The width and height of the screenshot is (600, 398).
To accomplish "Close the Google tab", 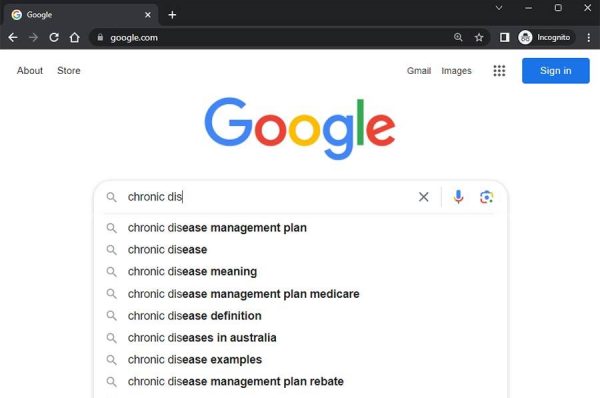I will [148, 15].
